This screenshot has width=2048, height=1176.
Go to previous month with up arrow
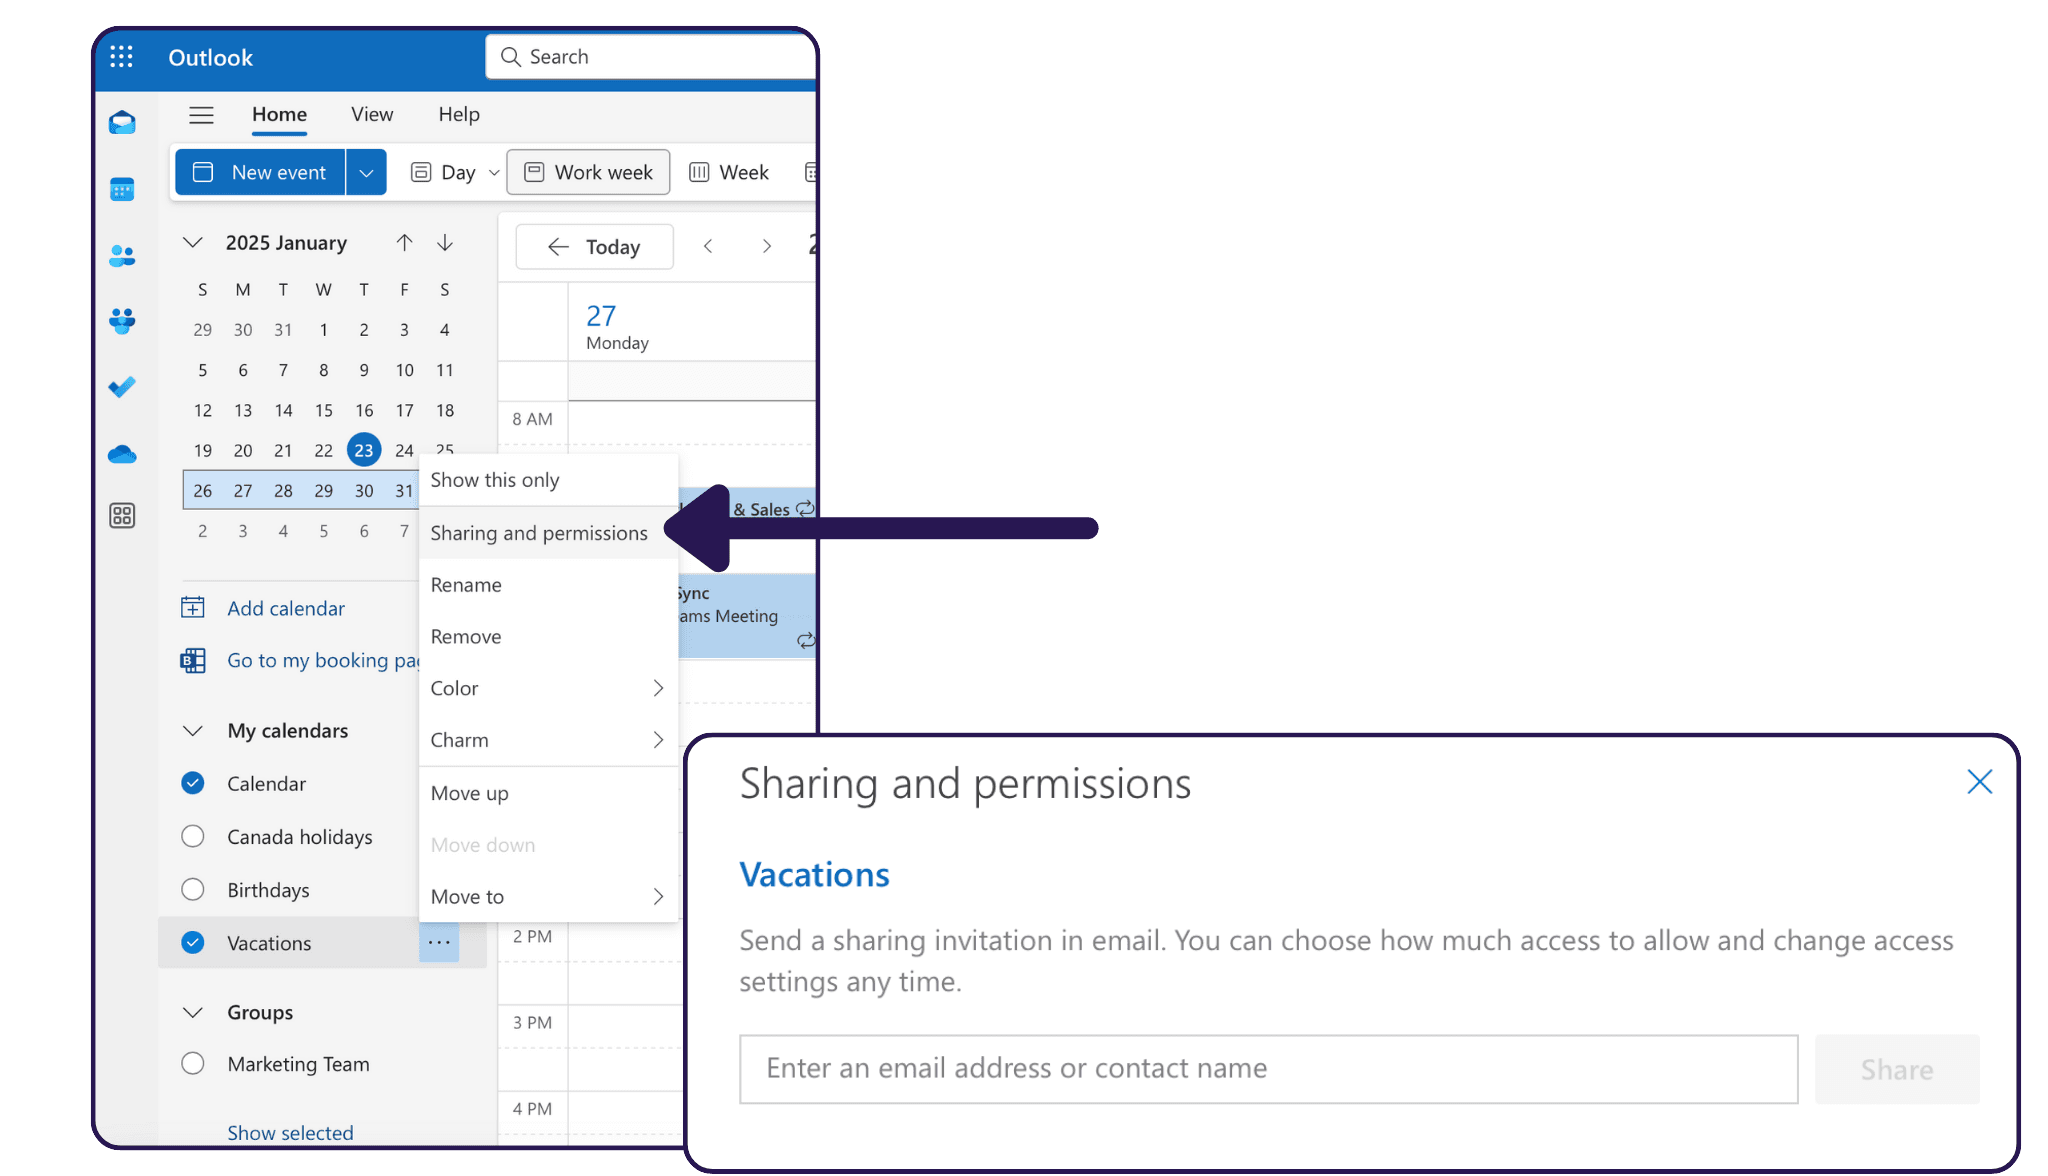coord(404,243)
